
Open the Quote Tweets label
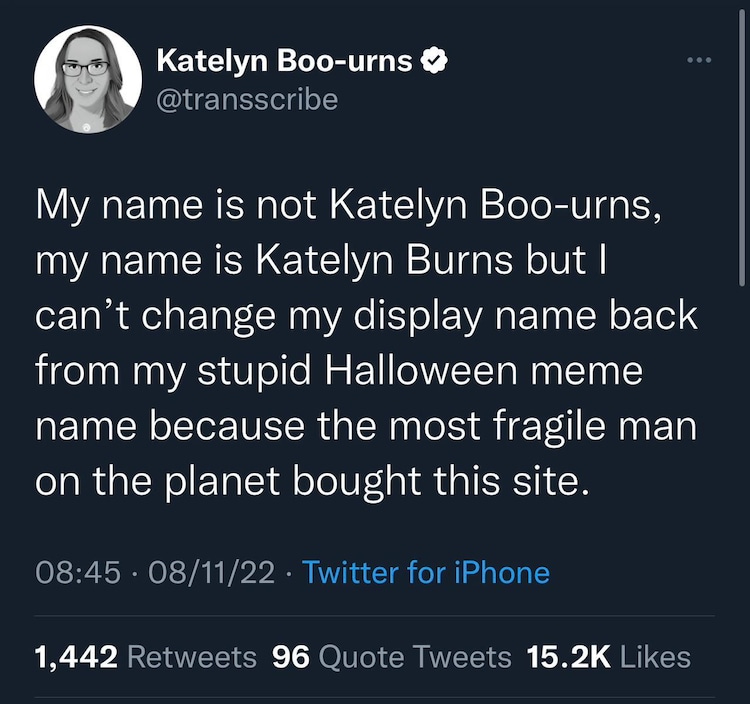tap(415, 657)
